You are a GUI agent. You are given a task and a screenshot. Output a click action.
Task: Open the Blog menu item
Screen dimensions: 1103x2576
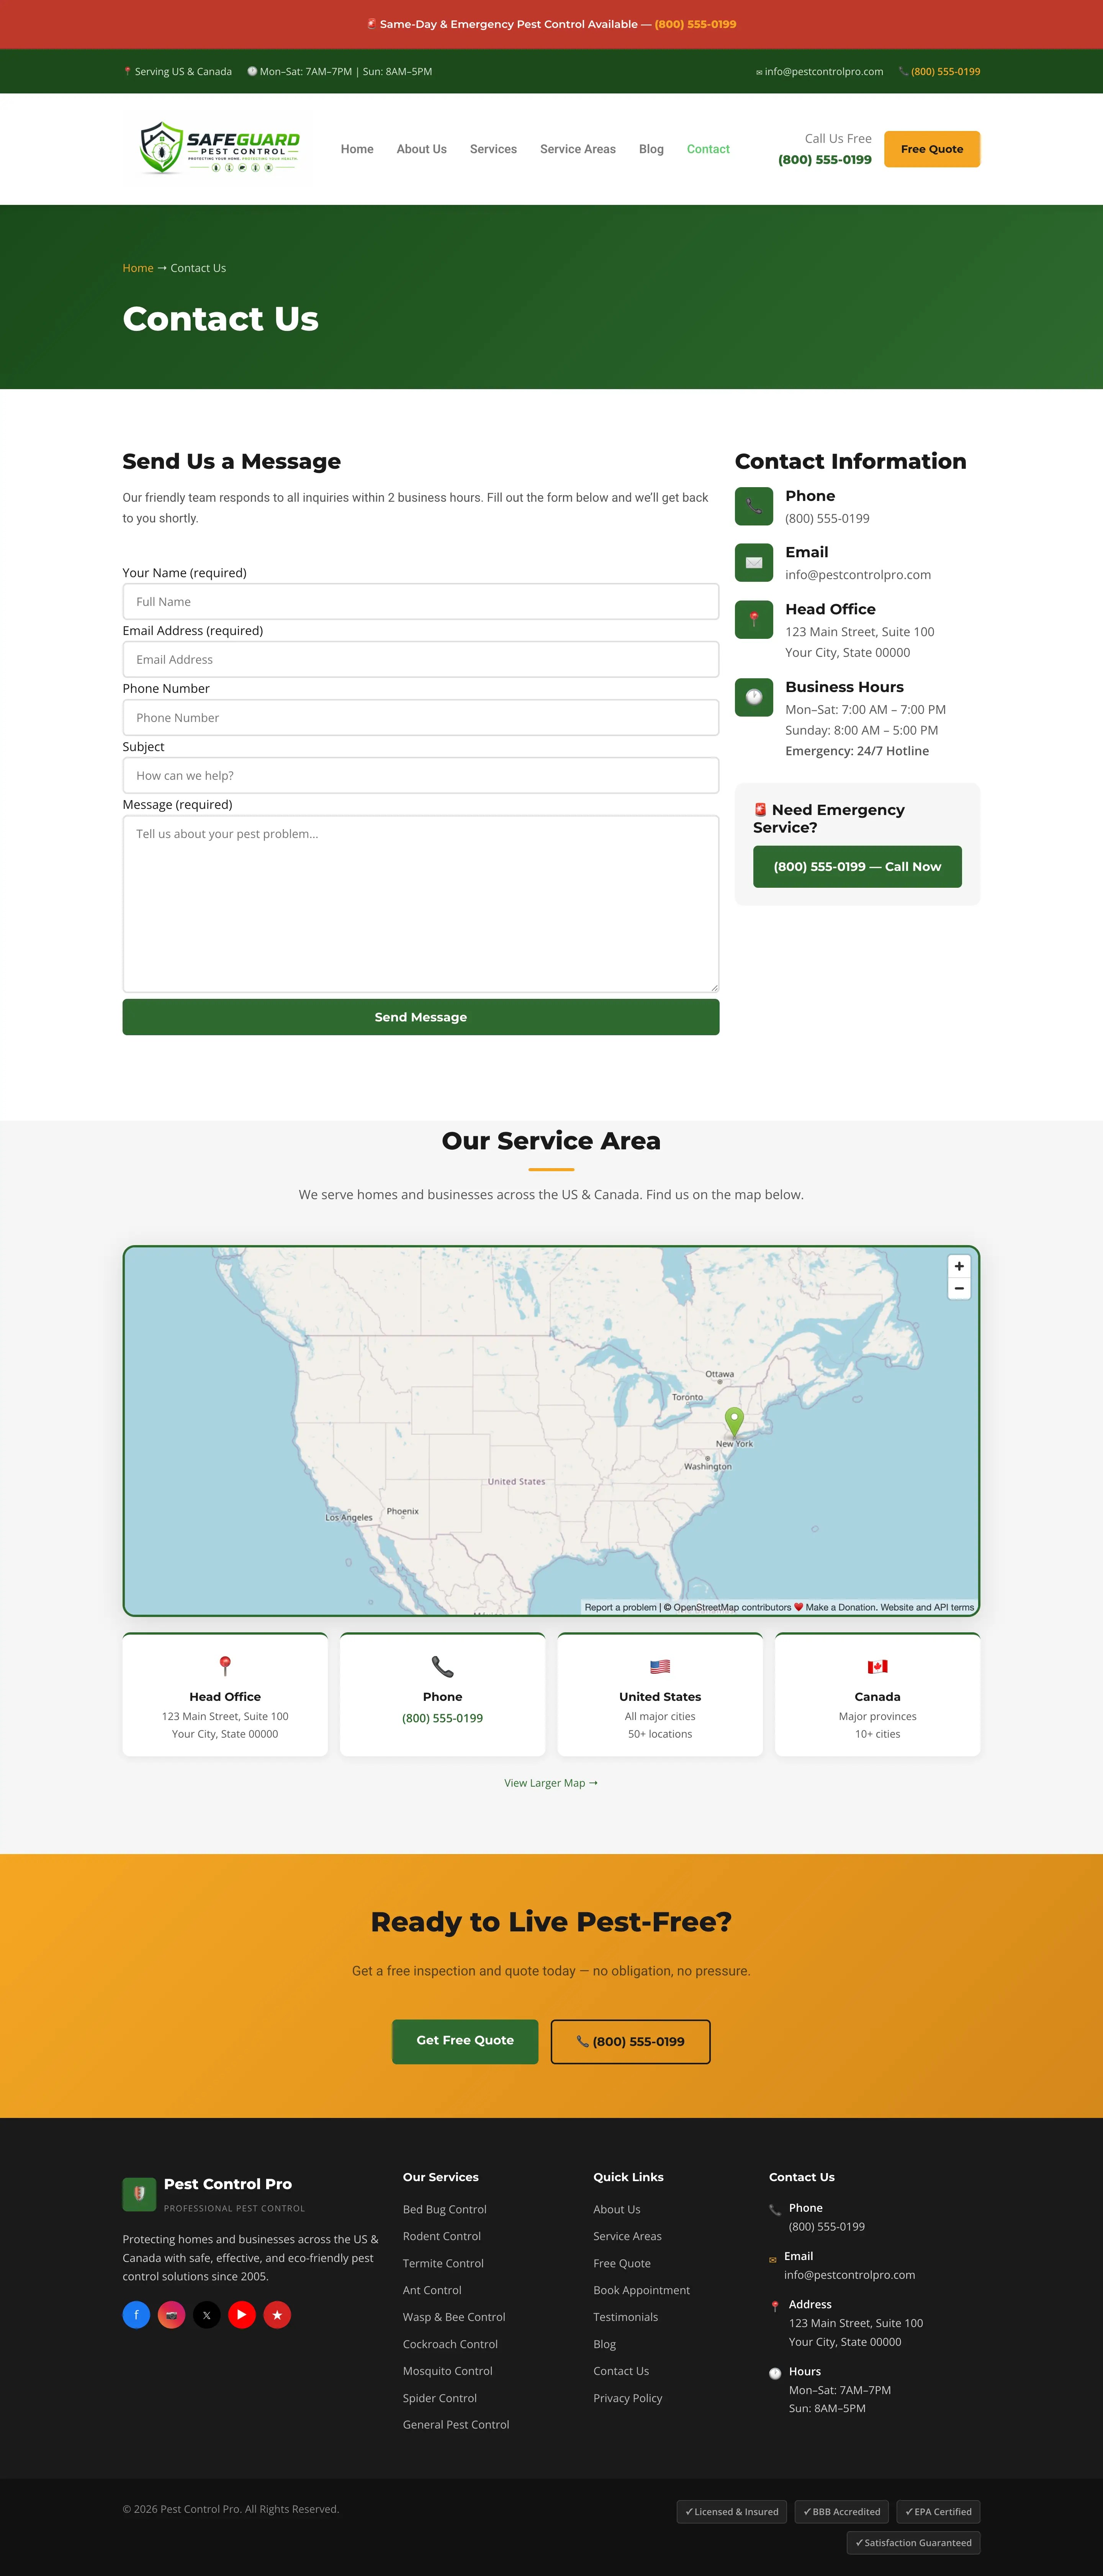[651, 149]
